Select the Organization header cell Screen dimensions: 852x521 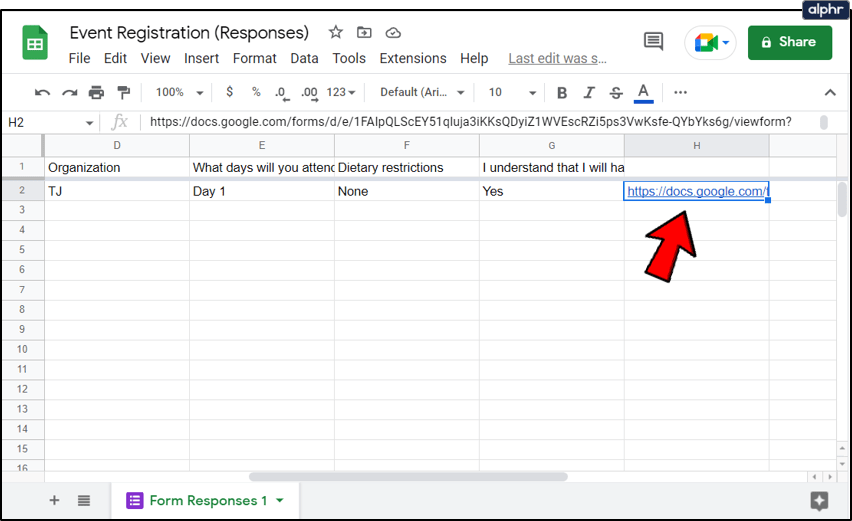(x=117, y=167)
